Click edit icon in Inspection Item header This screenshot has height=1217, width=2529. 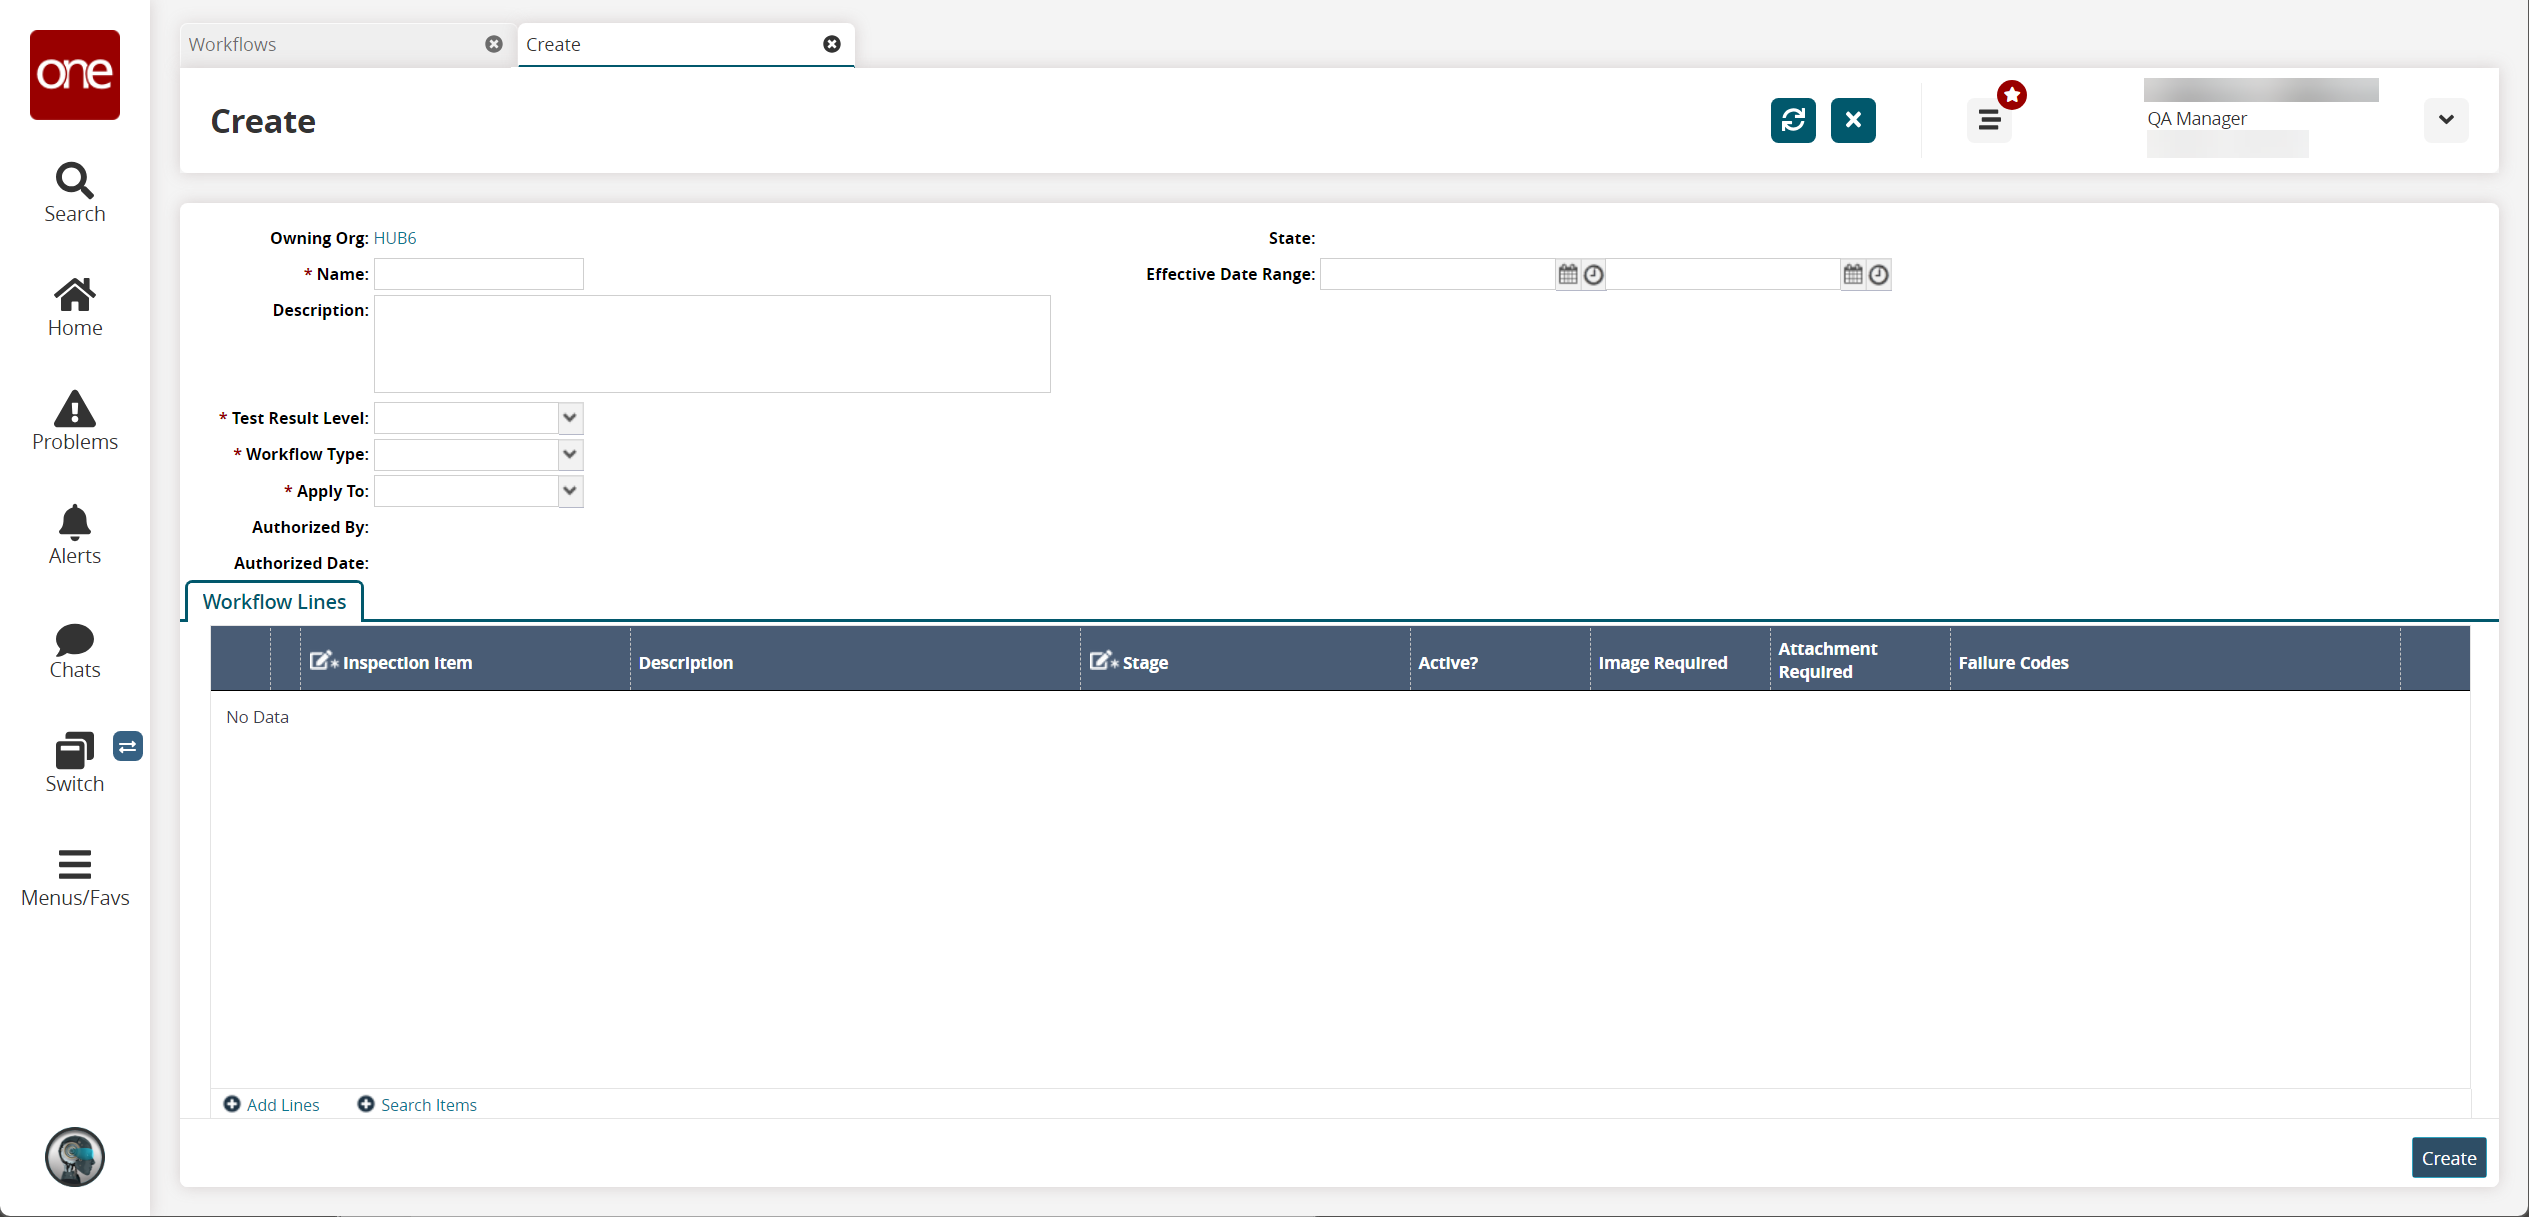[323, 661]
